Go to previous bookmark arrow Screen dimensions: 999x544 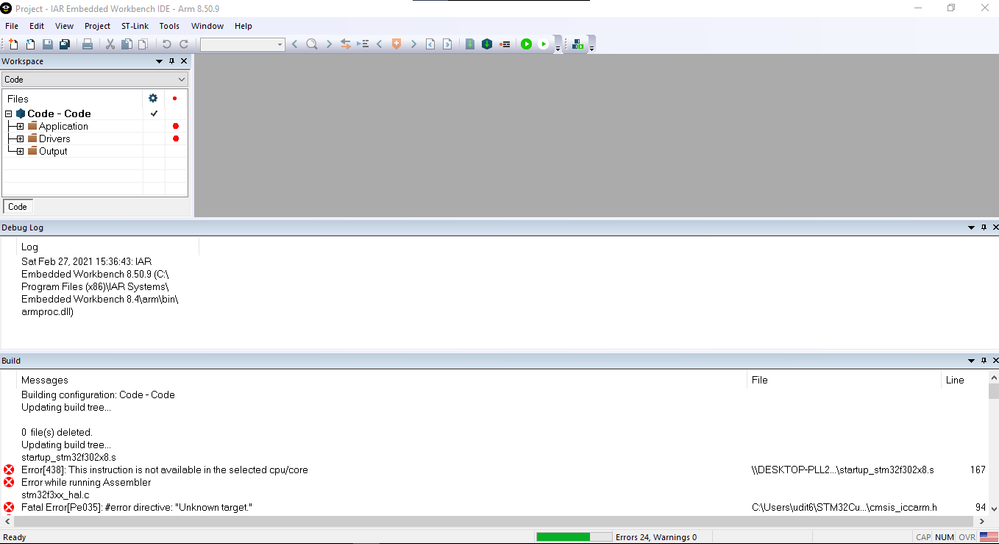pos(380,44)
